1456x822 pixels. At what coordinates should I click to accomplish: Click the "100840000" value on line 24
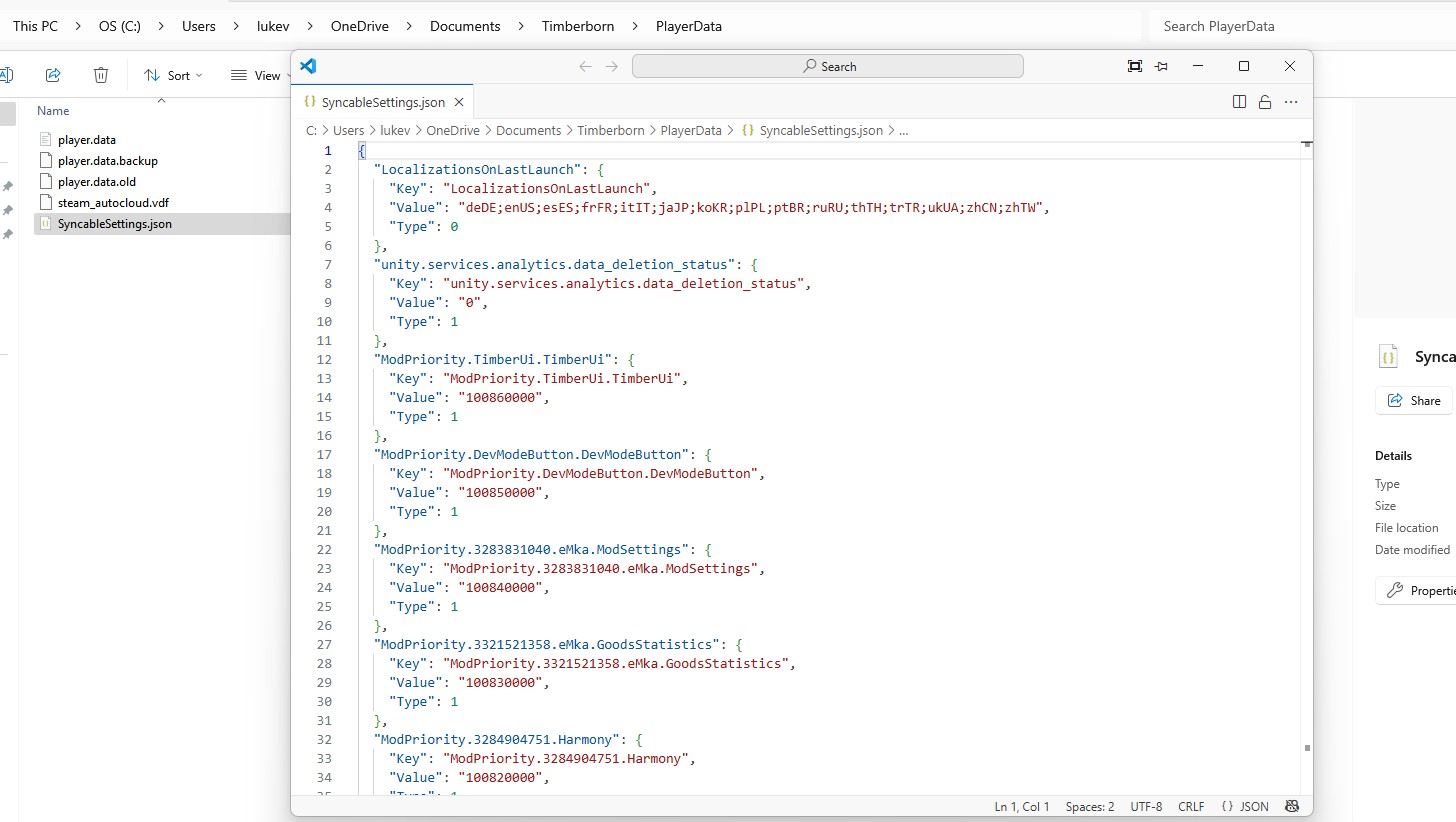point(504,587)
